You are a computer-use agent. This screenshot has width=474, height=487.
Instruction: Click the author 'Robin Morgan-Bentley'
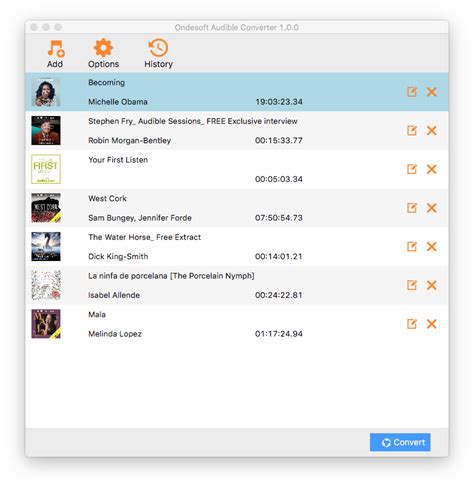tap(129, 141)
